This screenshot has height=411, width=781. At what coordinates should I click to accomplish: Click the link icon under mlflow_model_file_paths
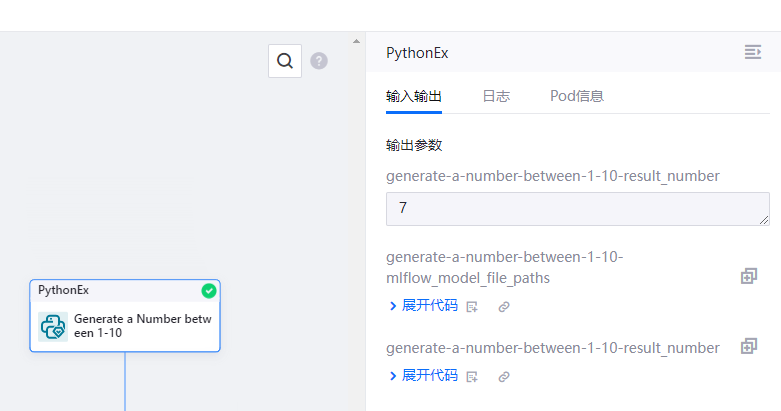tap(504, 307)
